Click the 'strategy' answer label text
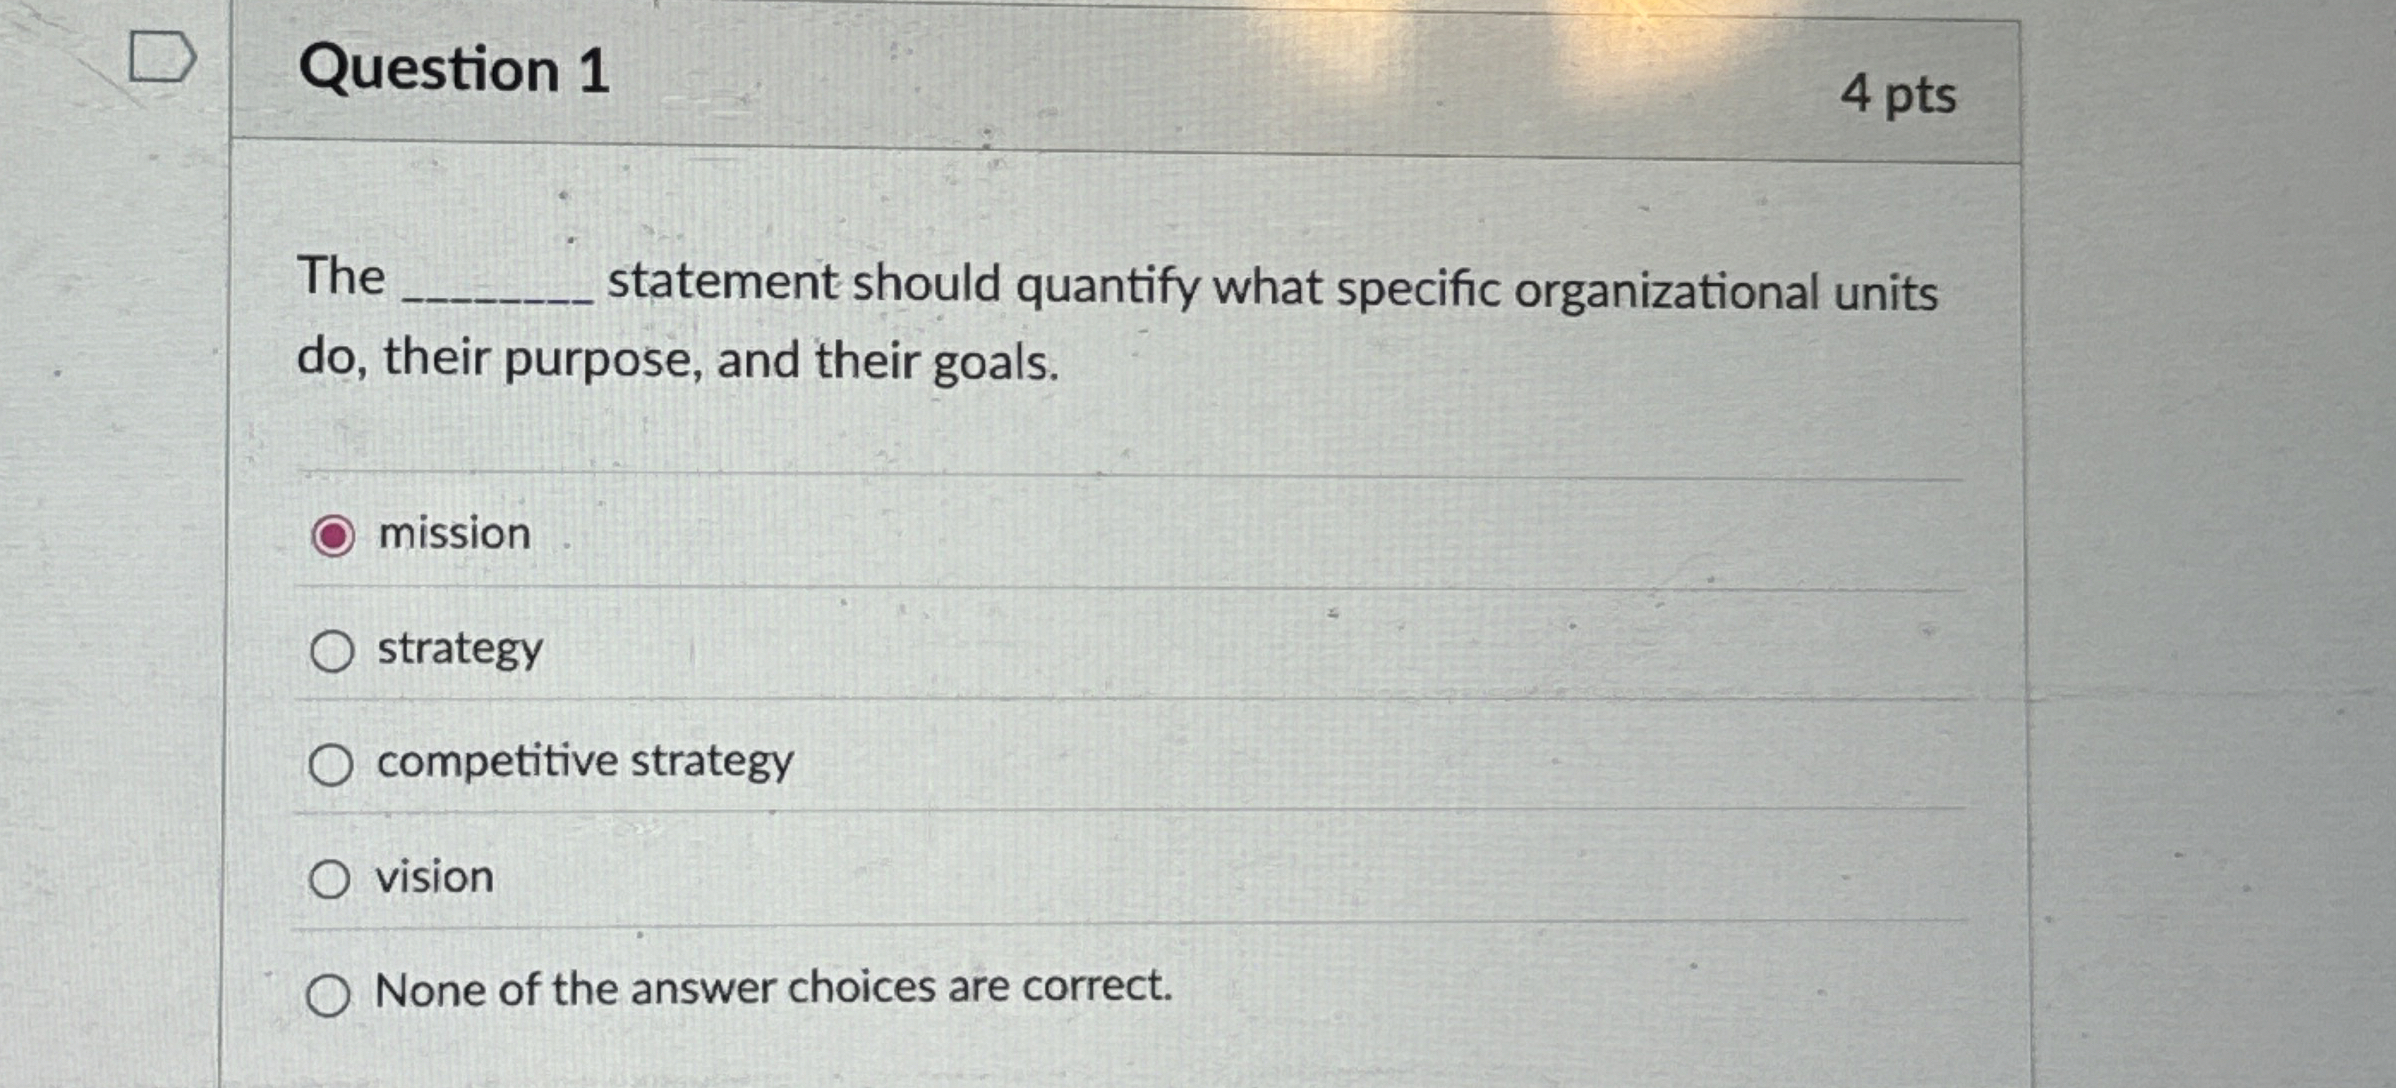2396x1088 pixels. pyautogui.click(x=458, y=650)
